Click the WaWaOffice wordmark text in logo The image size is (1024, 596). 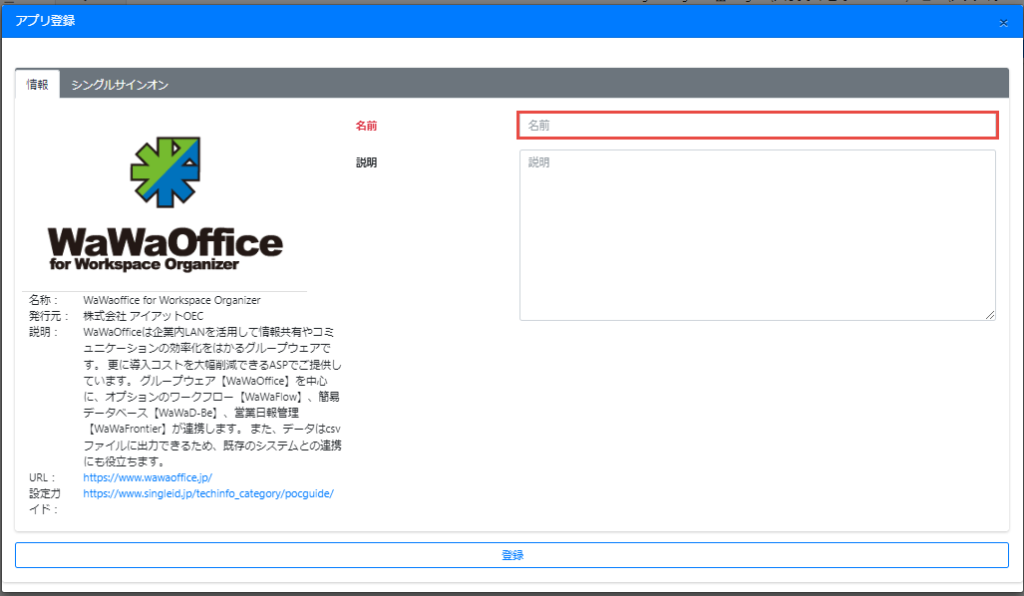pyautogui.click(x=165, y=241)
